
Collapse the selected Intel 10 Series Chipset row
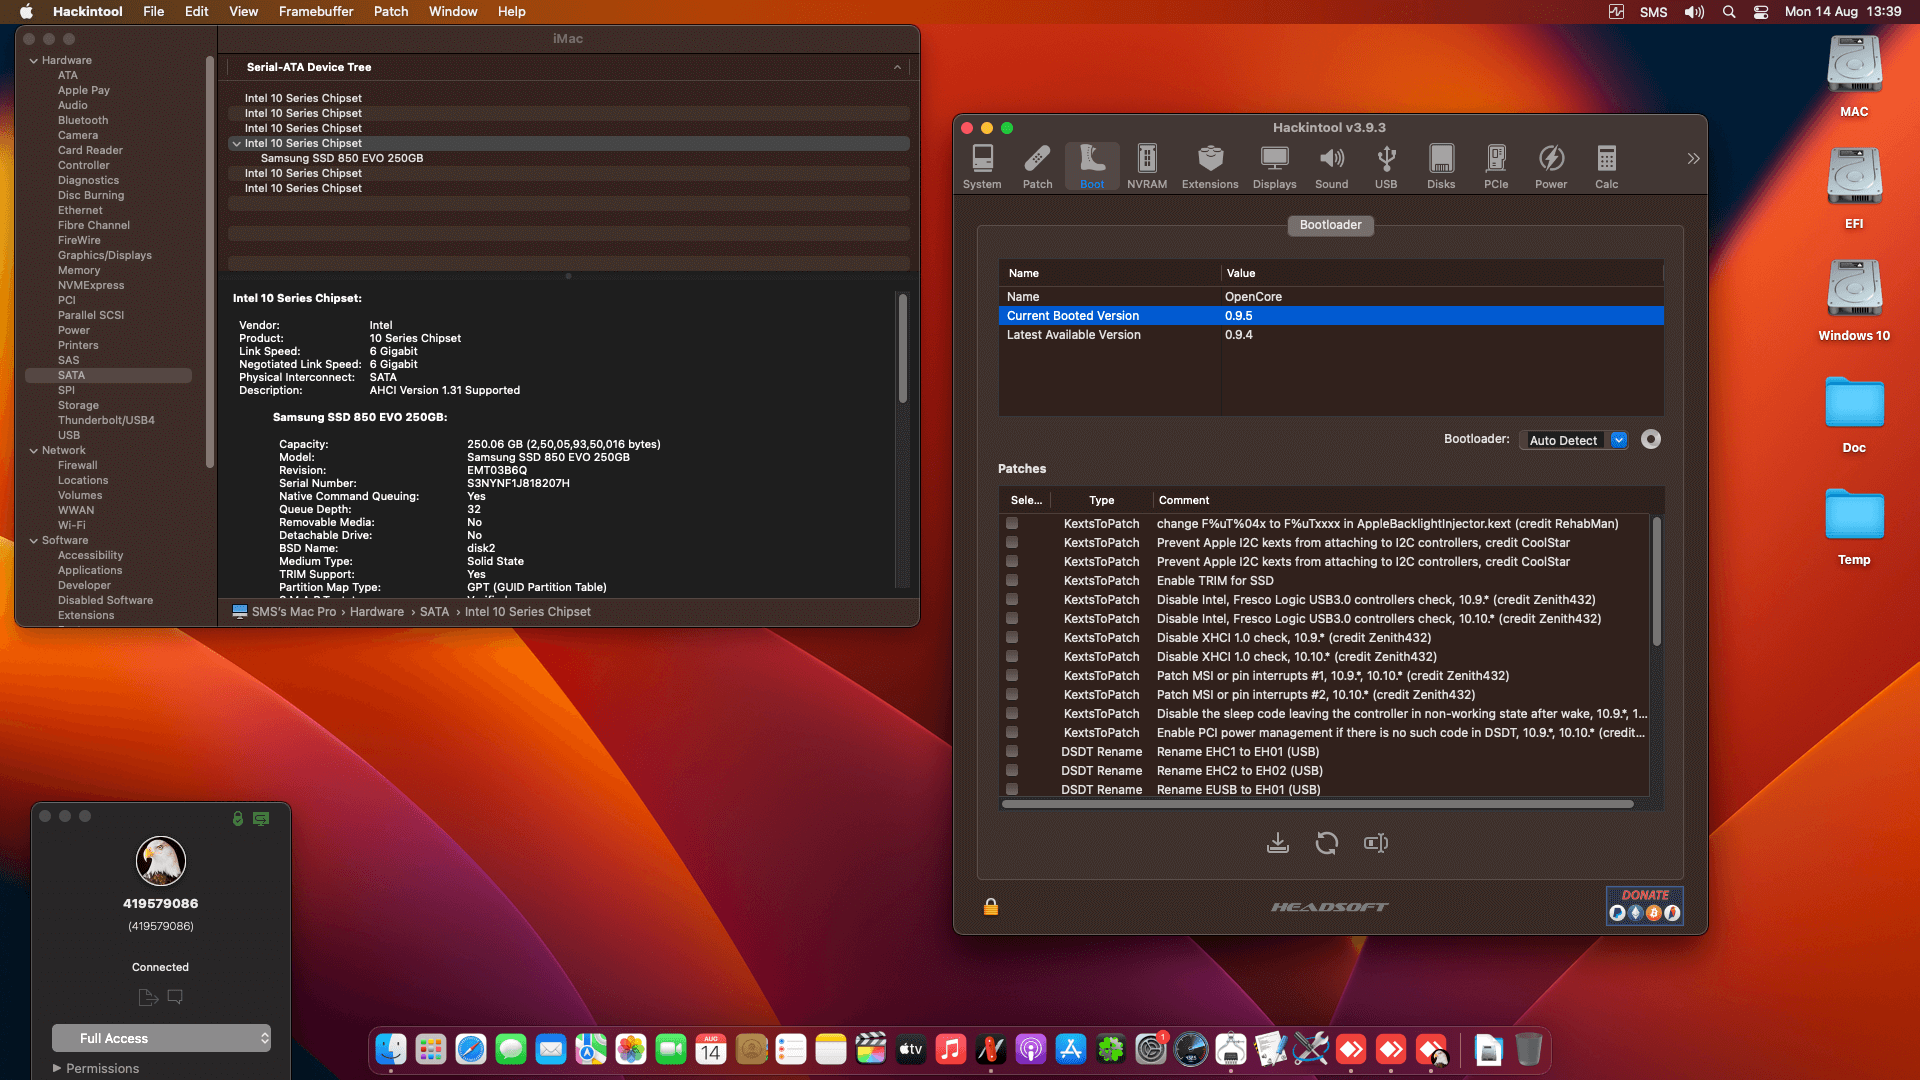[x=237, y=143]
